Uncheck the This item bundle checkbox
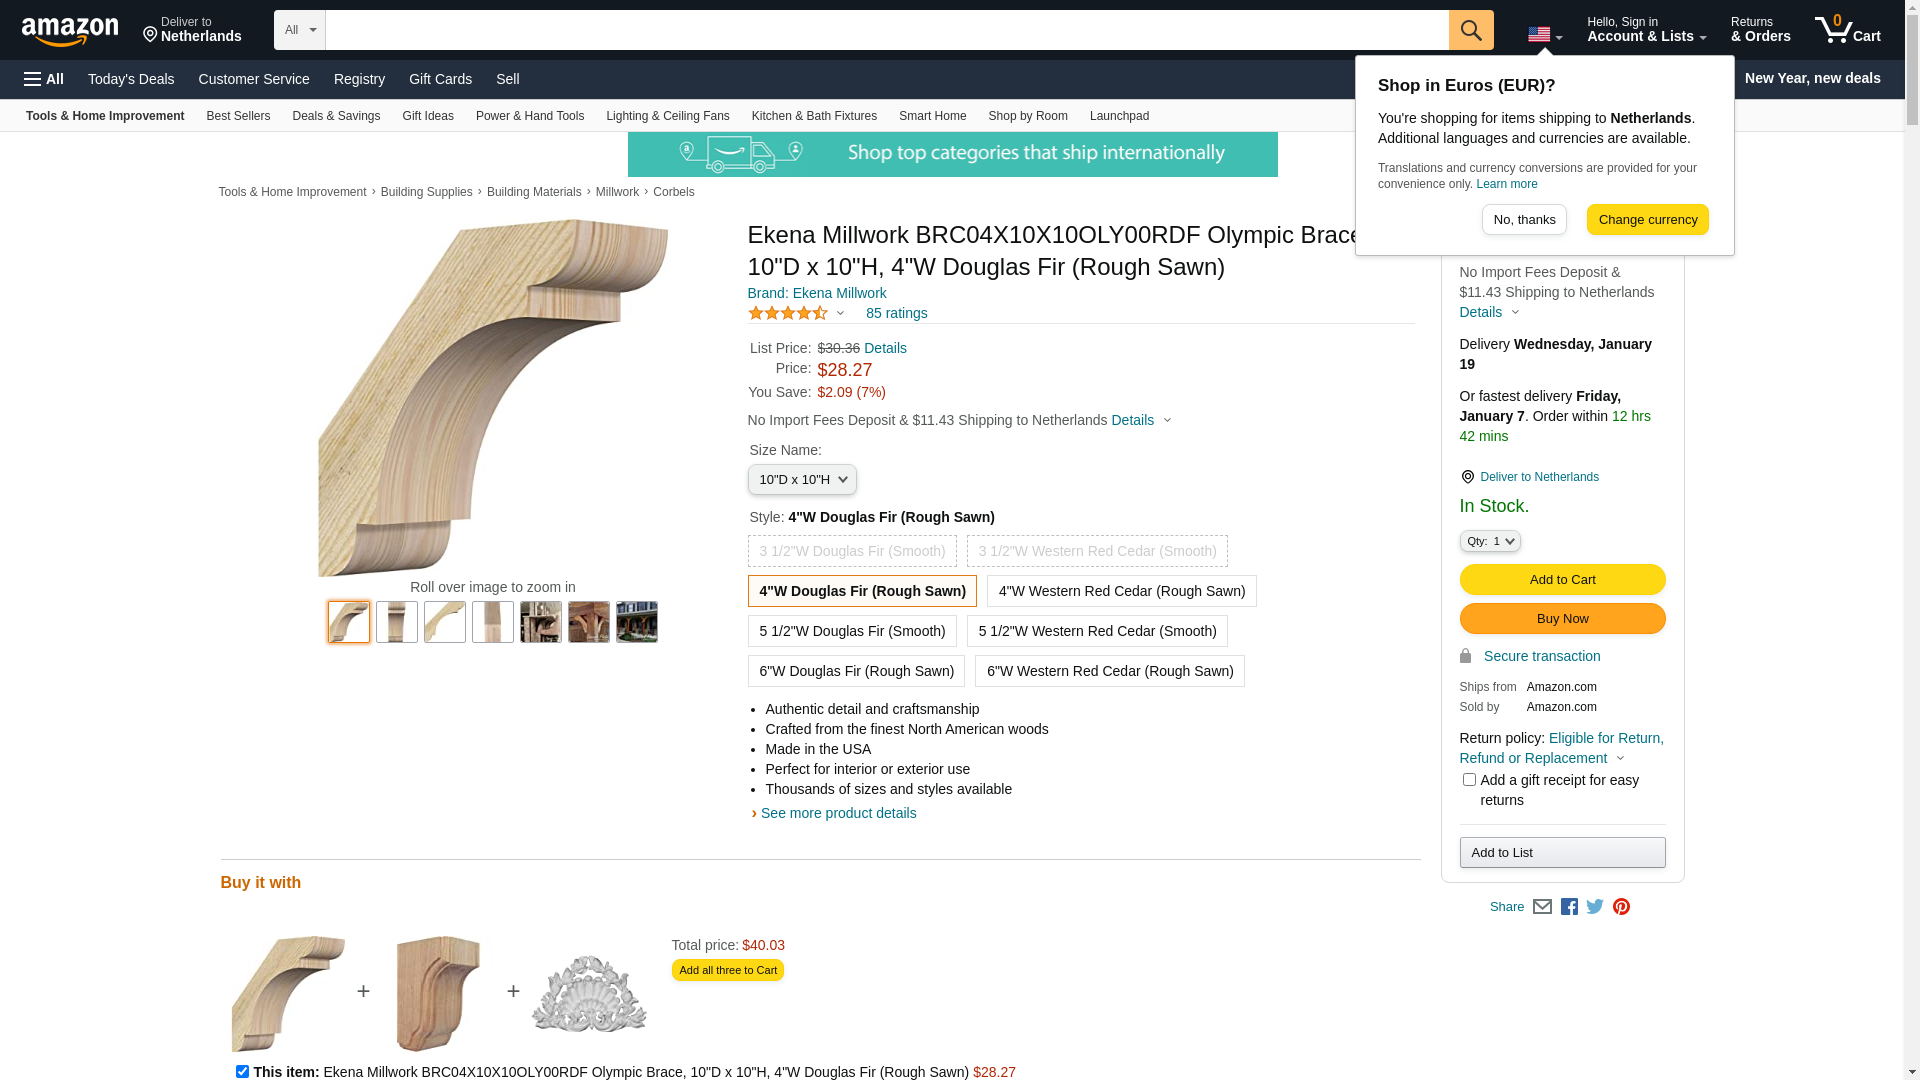The image size is (1920, 1080). [x=242, y=1071]
